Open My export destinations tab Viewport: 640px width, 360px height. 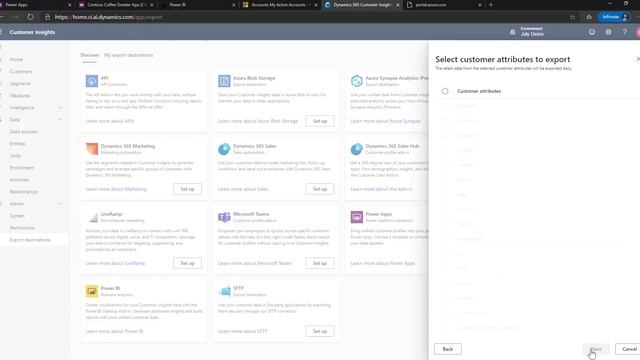point(129,55)
